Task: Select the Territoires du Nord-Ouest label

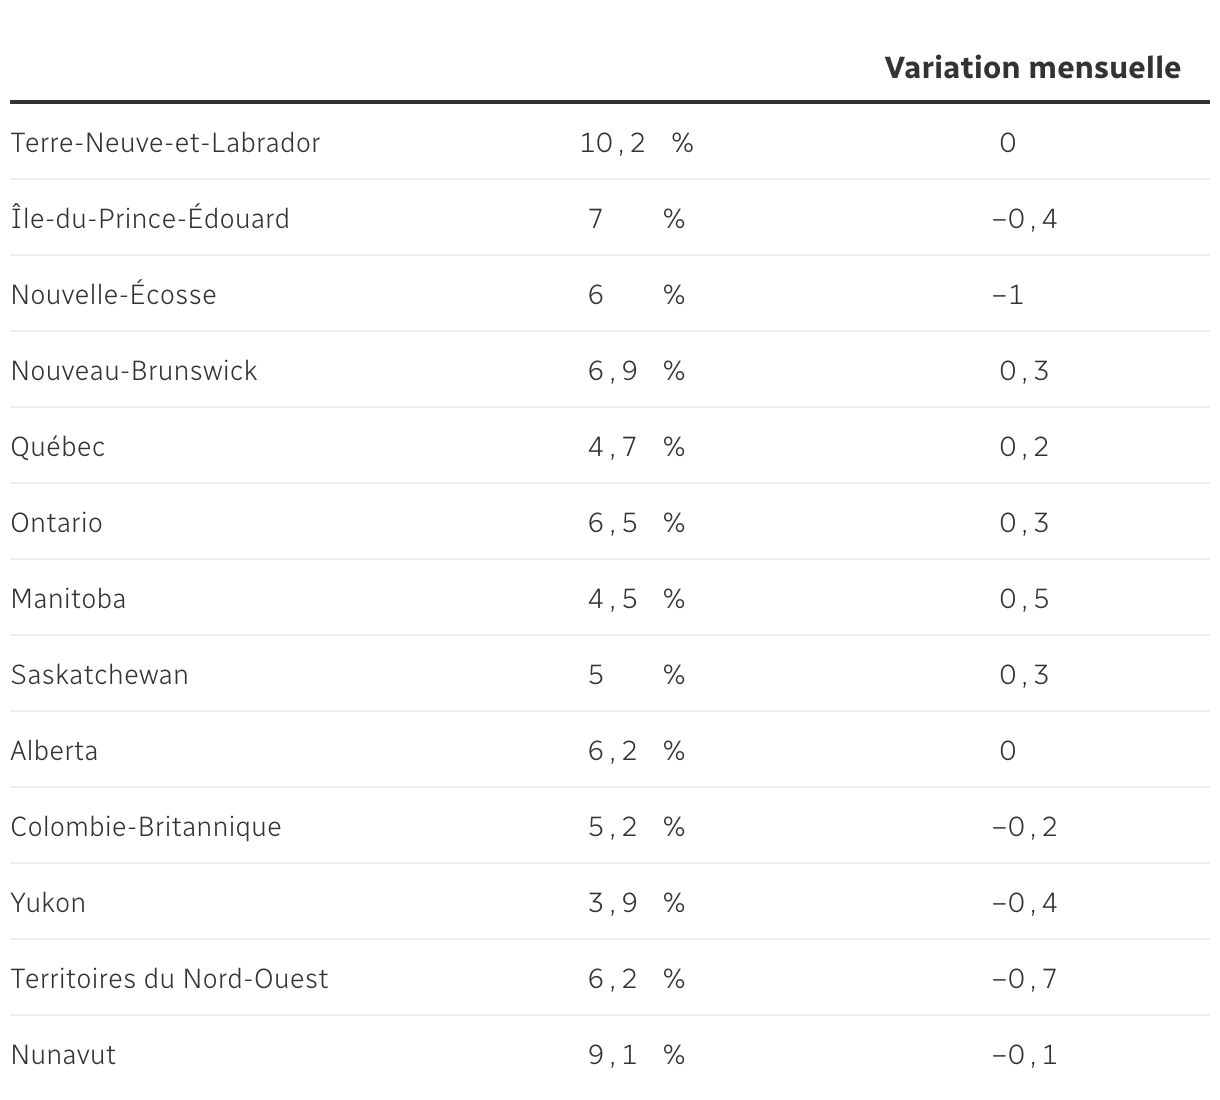Action: pos(169,979)
